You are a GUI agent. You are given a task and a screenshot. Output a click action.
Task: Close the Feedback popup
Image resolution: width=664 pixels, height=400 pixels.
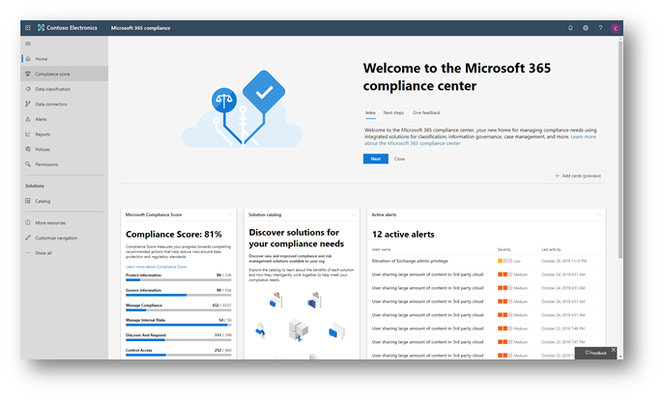[613, 350]
